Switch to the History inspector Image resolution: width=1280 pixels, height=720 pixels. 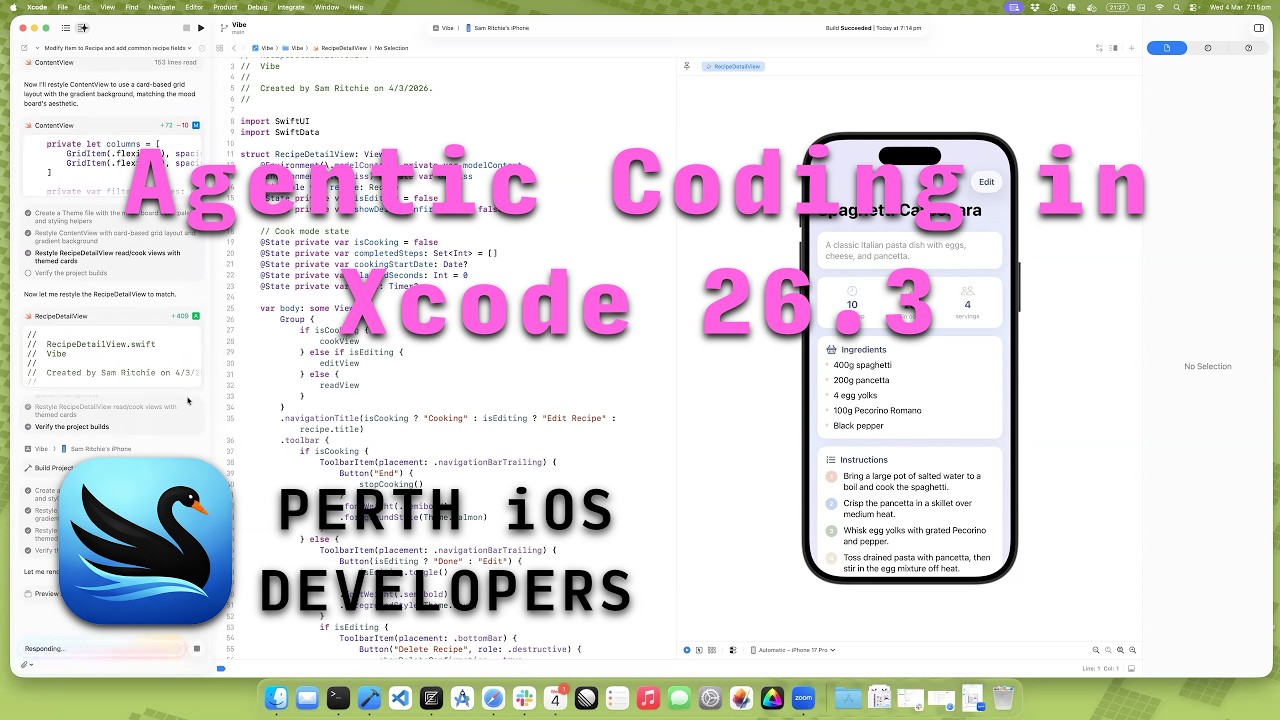click(x=1208, y=48)
